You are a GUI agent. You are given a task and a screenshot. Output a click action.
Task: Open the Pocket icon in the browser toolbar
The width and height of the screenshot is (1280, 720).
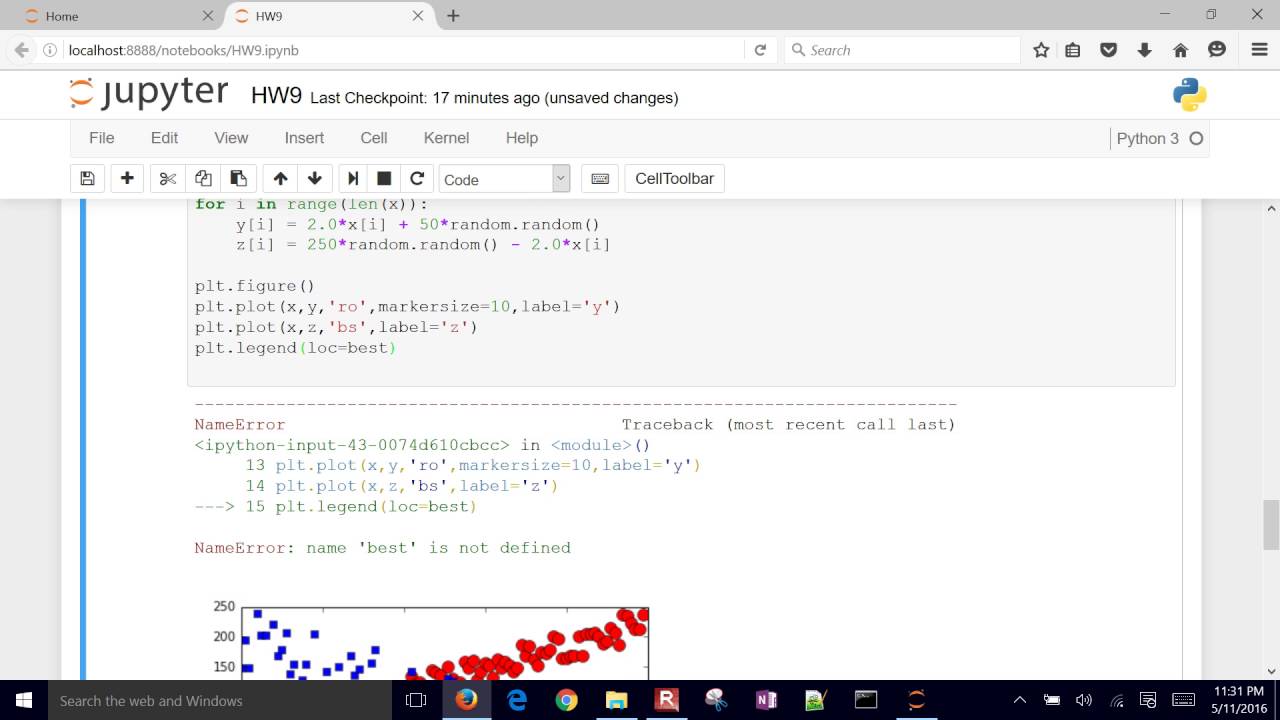1108,50
